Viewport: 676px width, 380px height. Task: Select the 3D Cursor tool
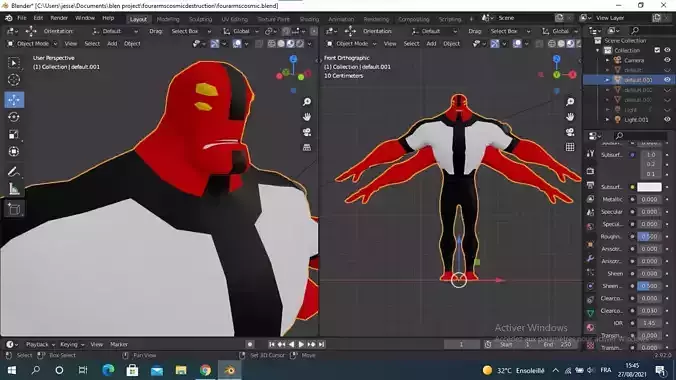[x=14, y=80]
